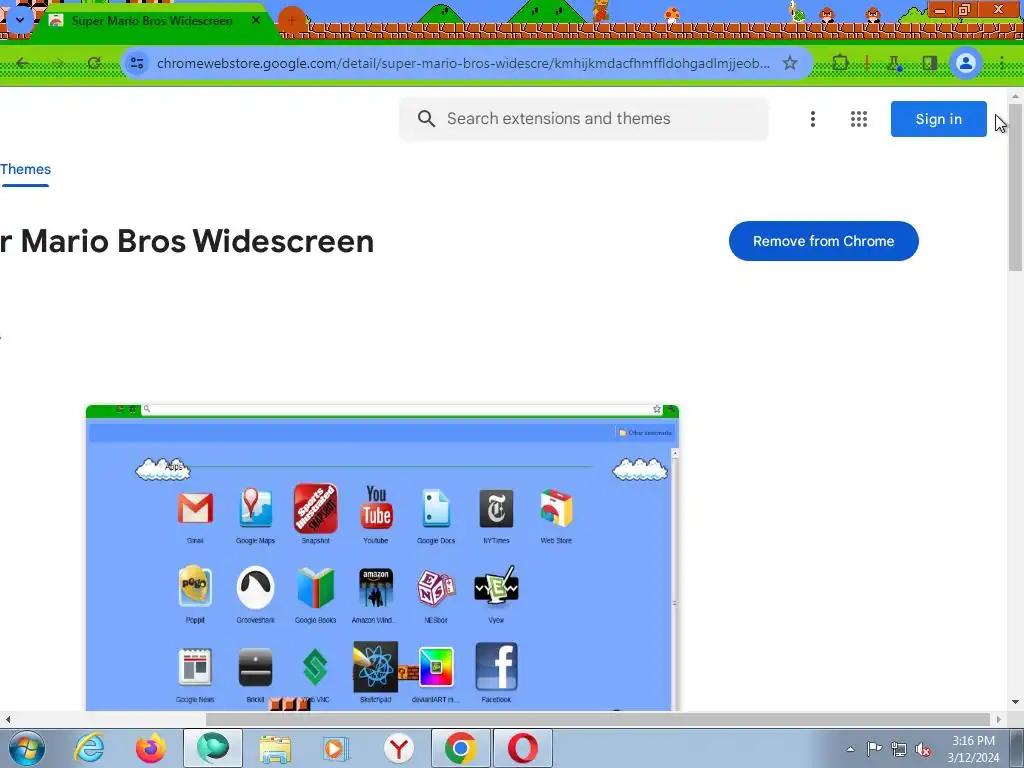Screen dimensions: 1024x768
Task: Click the Google Maps icon in preview
Action: [x=255, y=507]
